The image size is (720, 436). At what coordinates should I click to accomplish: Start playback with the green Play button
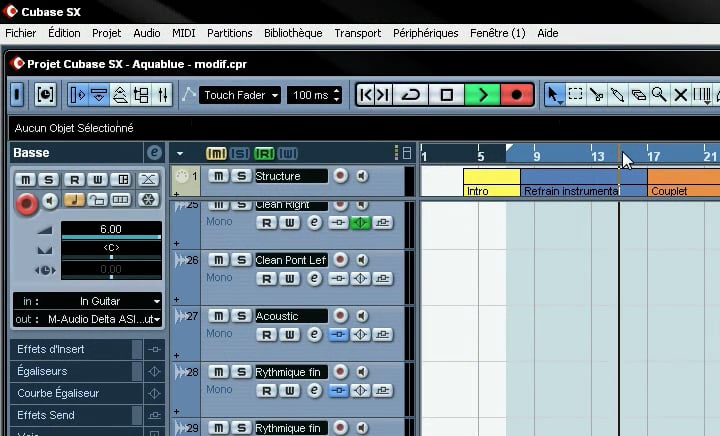[x=482, y=95]
